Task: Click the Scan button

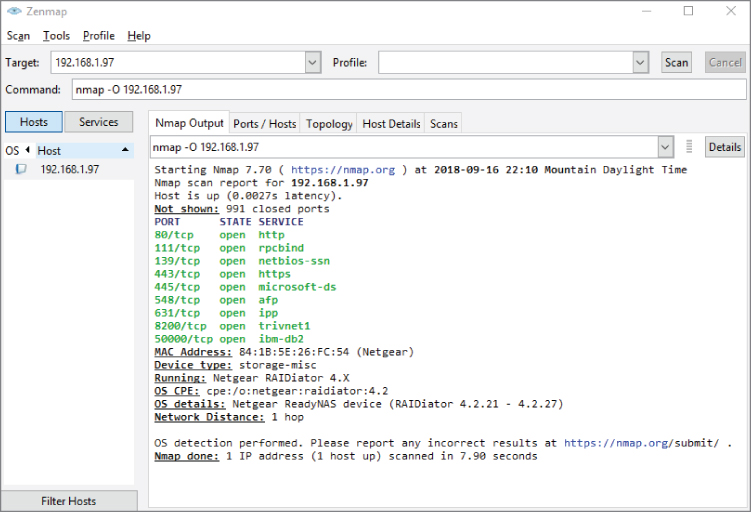Action: click(x=676, y=62)
